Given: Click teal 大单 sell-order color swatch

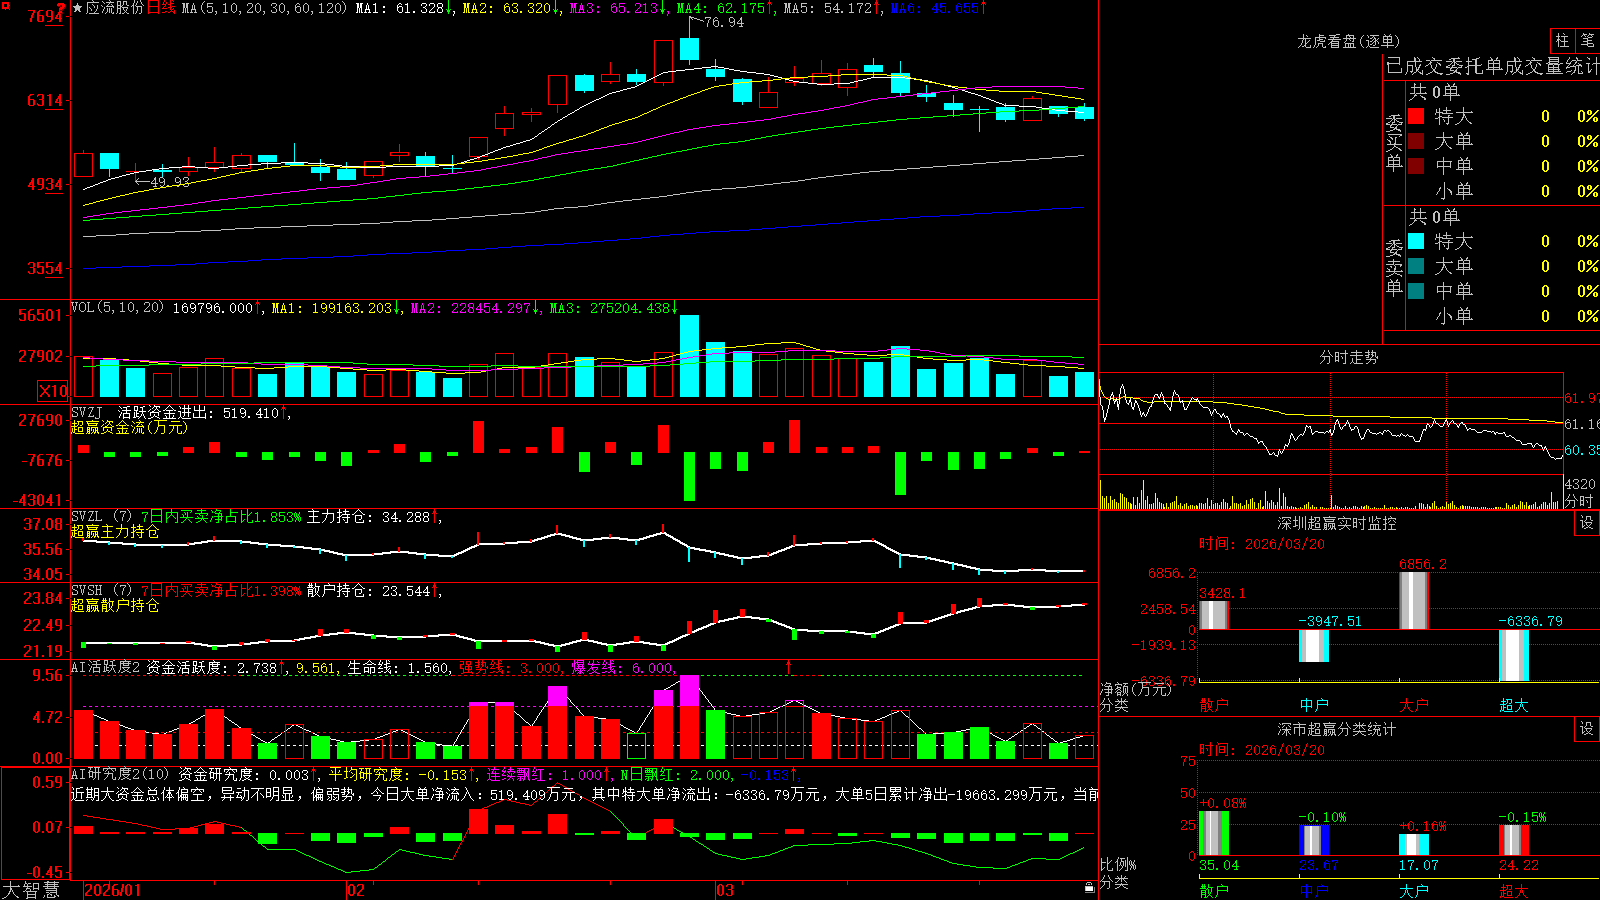Looking at the screenshot, I should (1416, 266).
